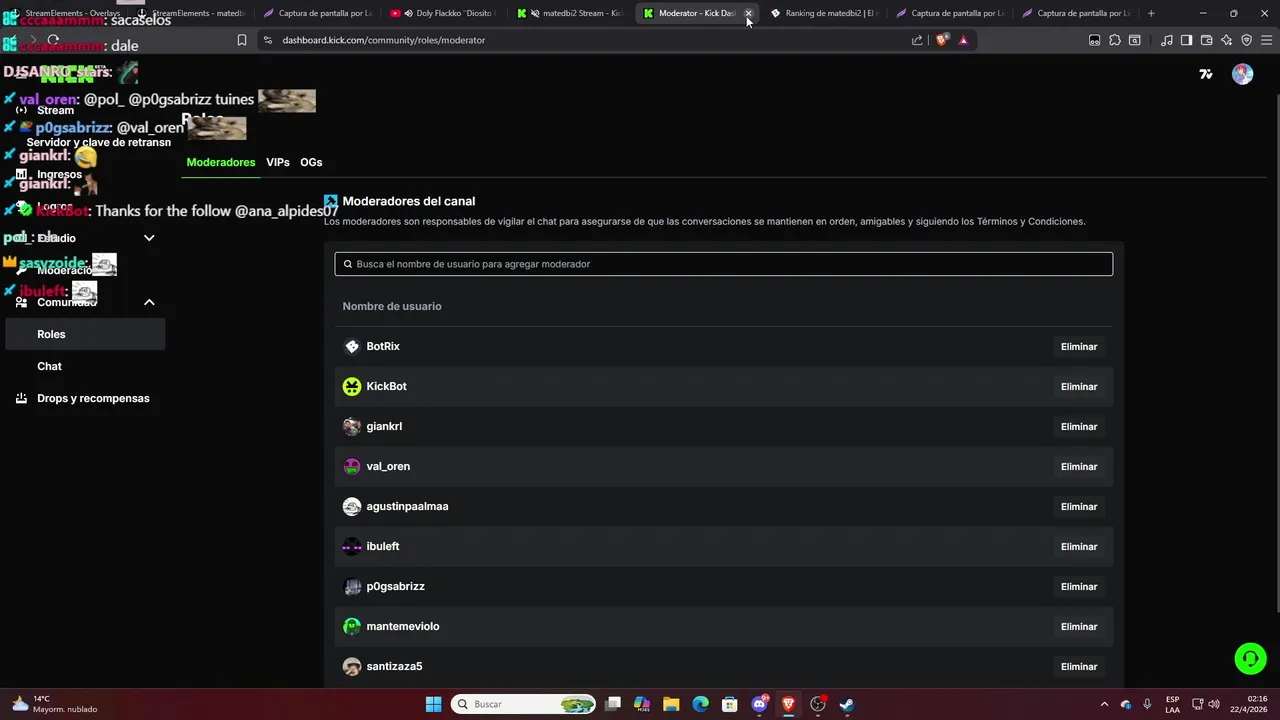Viewport: 1280px width, 720px height.
Task: Remove p0gsabrizz with Eliminar
Action: tap(1079, 586)
